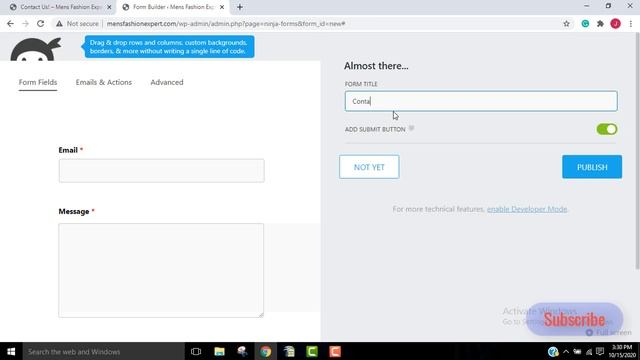Open File Explorer from the taskbar
Viewport: 640px width, 360px height.
(219, 351)
